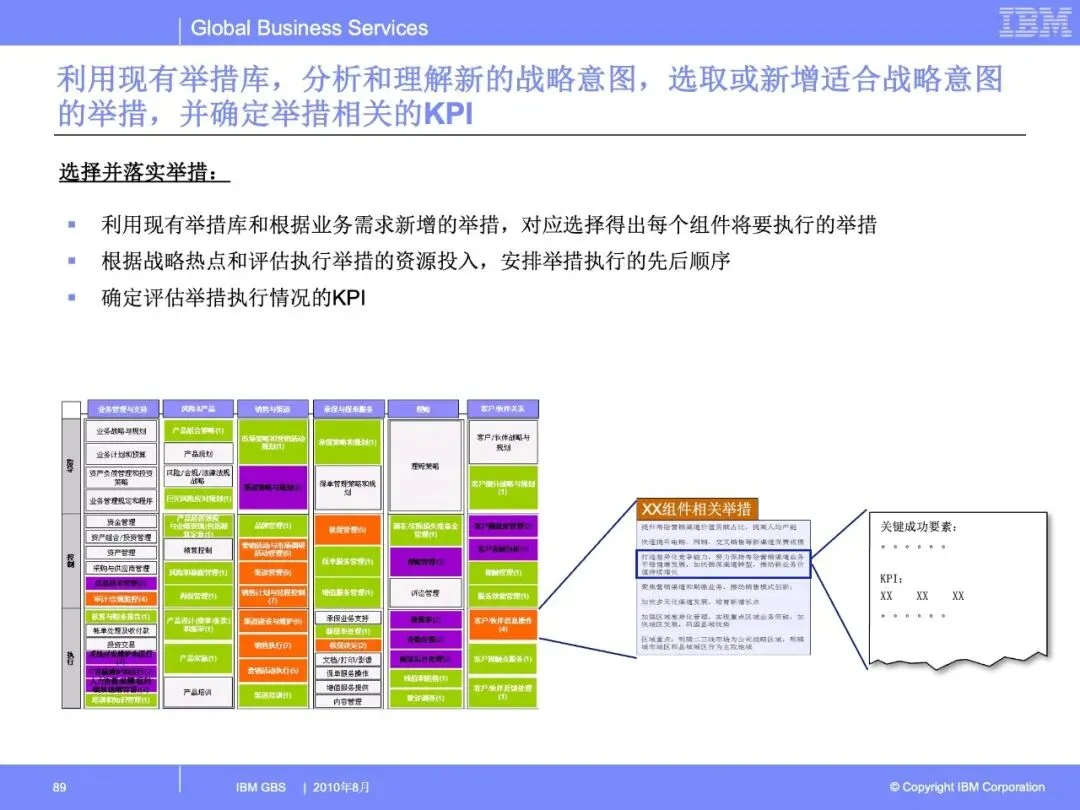The image size is (1080, 810).
Task: Select the 业务计划和预算 component box
Action: [121, 455]
